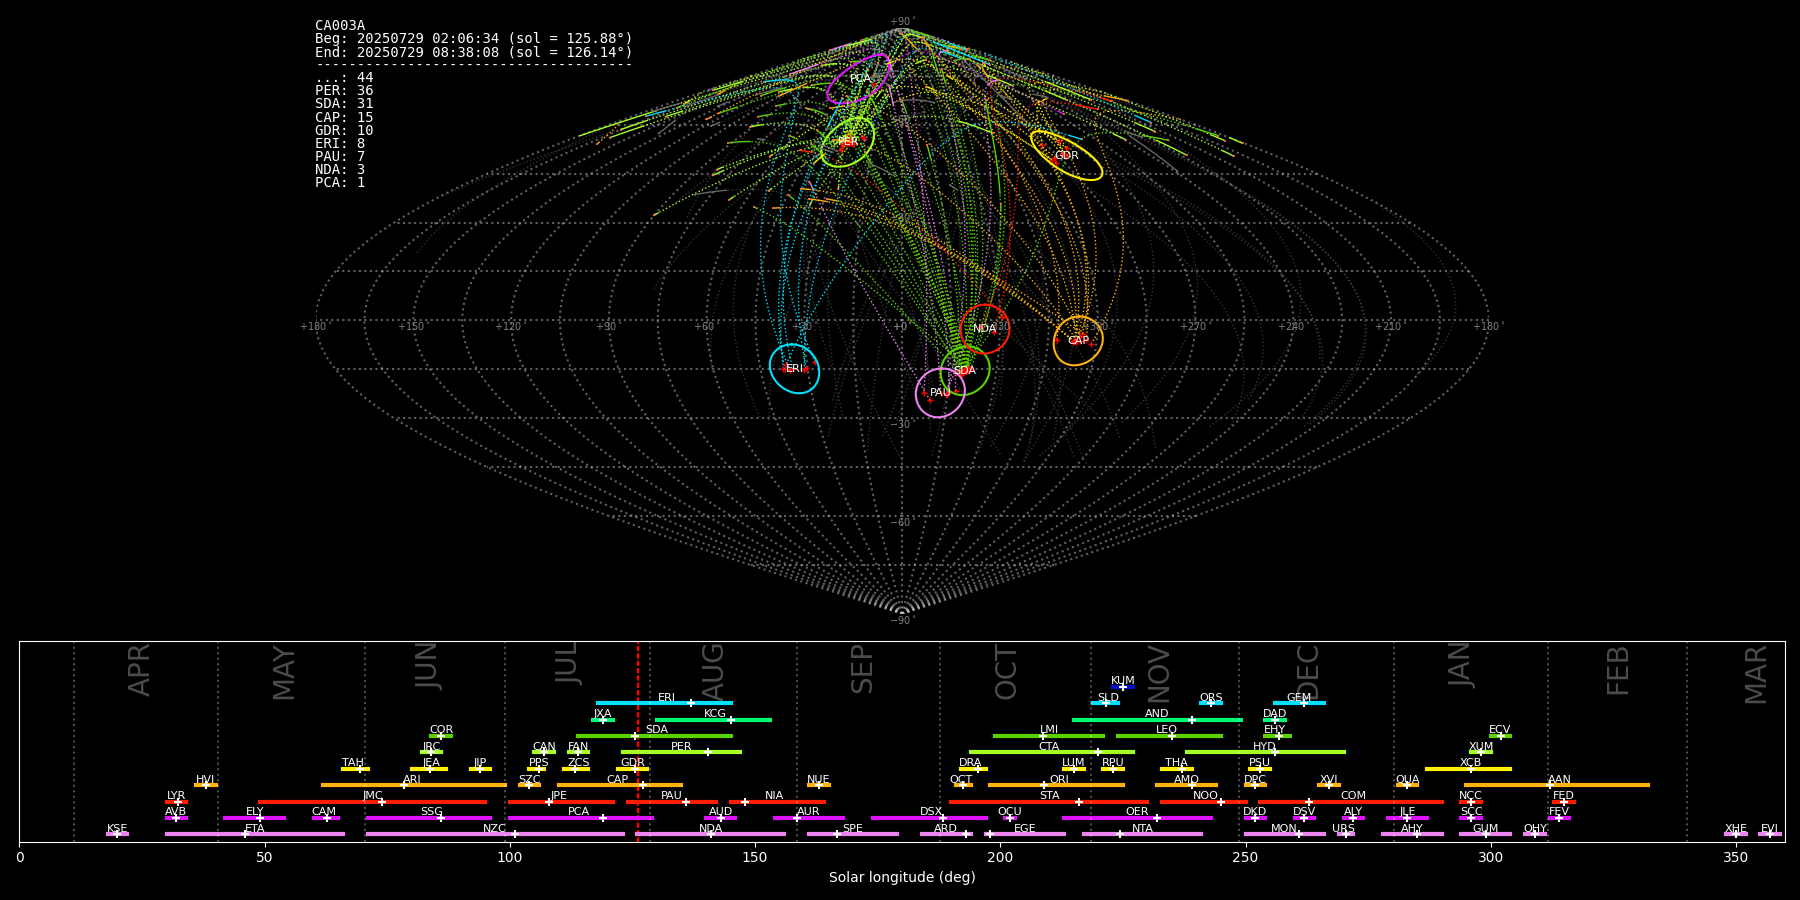Click the red dashed current solar longitude line
This screenshot has width=1800, height=900.
(x=638, y=741)
